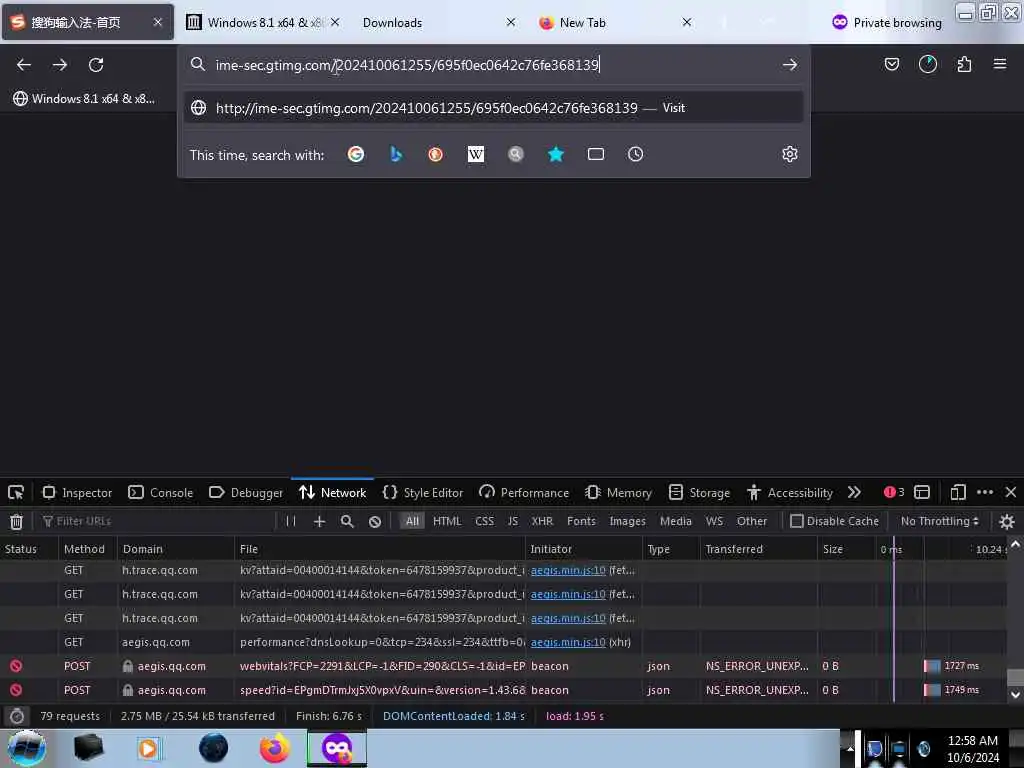The width and height of the screenshot is (1024, 768).
Task: Switch to the Inspector panel
Action: [77, 492]
